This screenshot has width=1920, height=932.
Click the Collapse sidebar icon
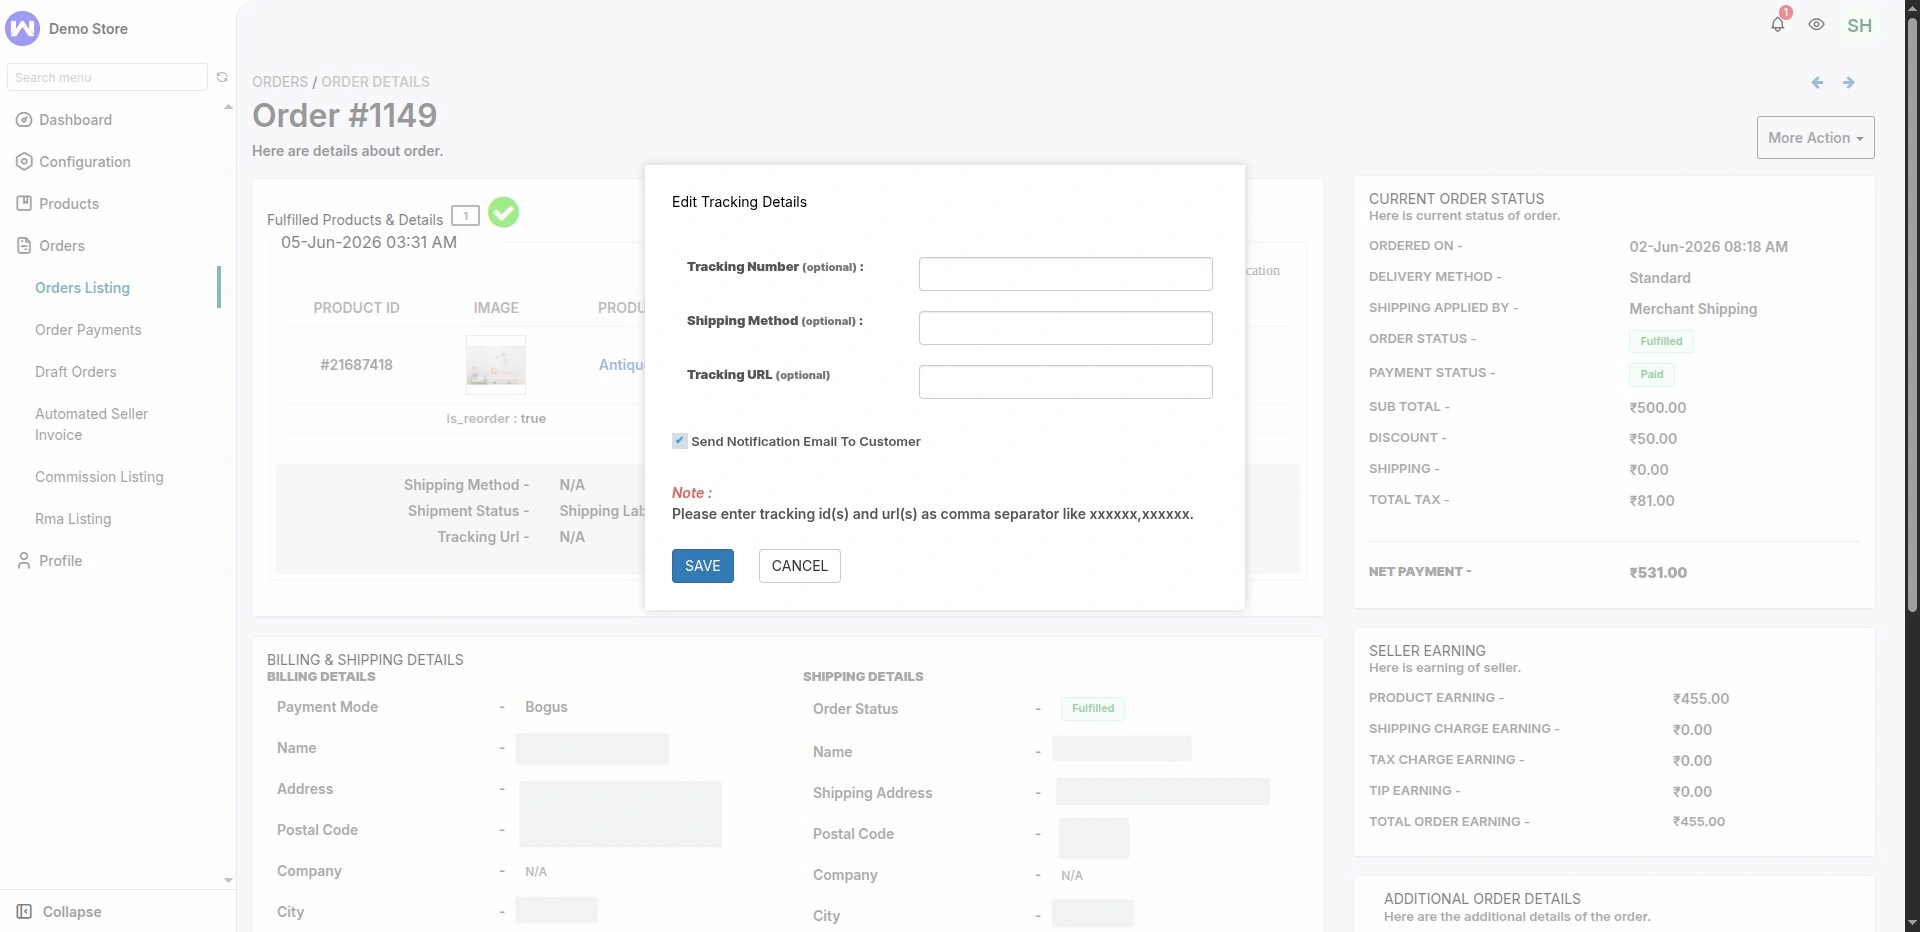(x=24, y=911)
